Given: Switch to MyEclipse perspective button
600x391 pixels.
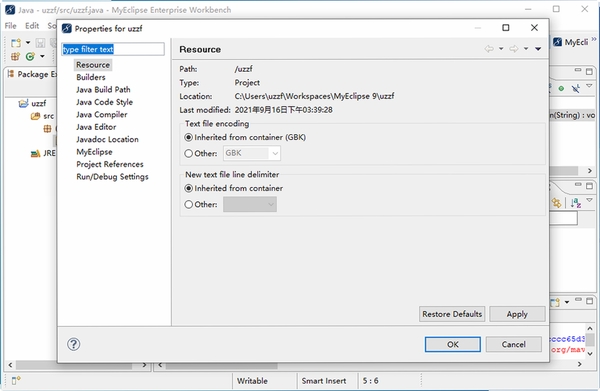Looking at the screenshot, I should 571,42.
